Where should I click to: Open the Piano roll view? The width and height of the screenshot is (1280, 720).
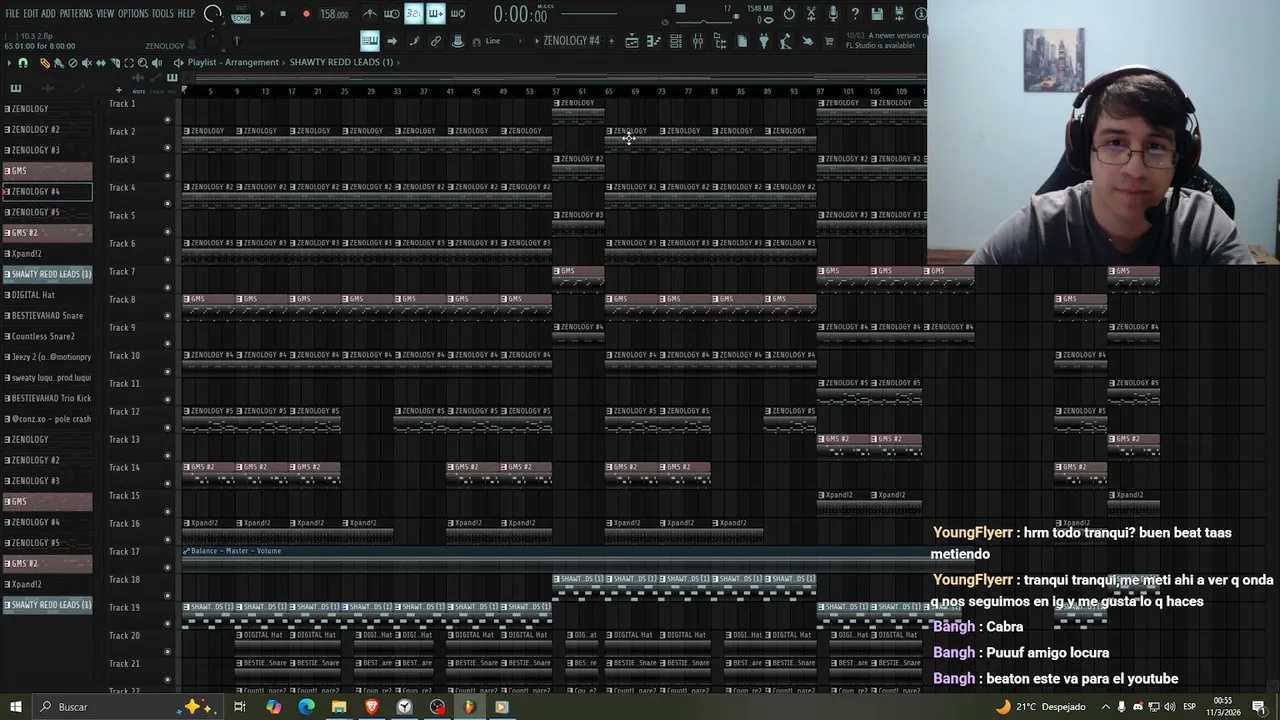(x=653, y=41)
